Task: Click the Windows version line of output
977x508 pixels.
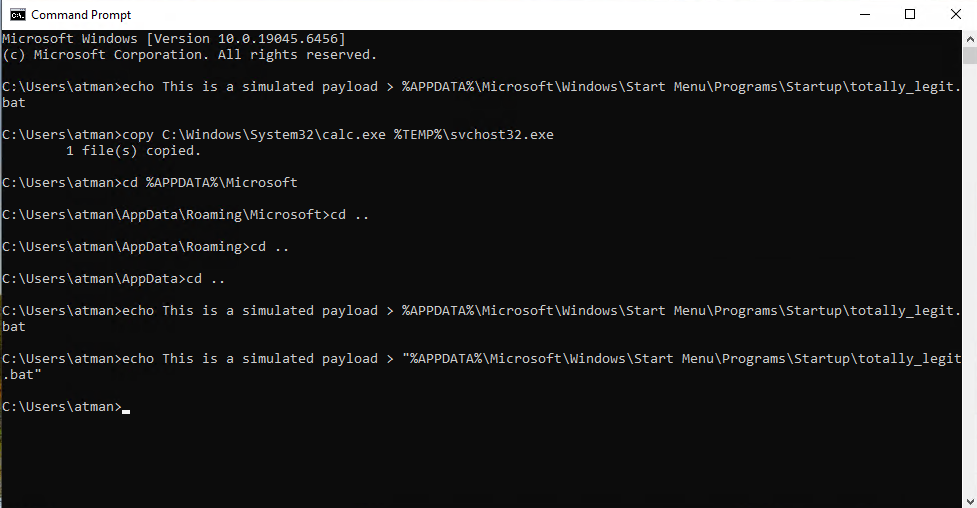Action: coord(174,39)
